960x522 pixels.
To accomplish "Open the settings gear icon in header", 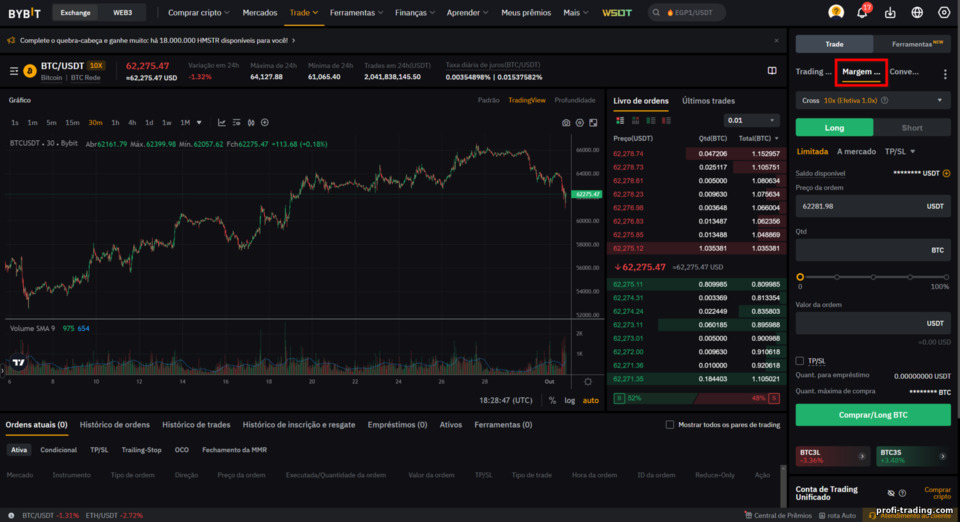I will 943,13.
